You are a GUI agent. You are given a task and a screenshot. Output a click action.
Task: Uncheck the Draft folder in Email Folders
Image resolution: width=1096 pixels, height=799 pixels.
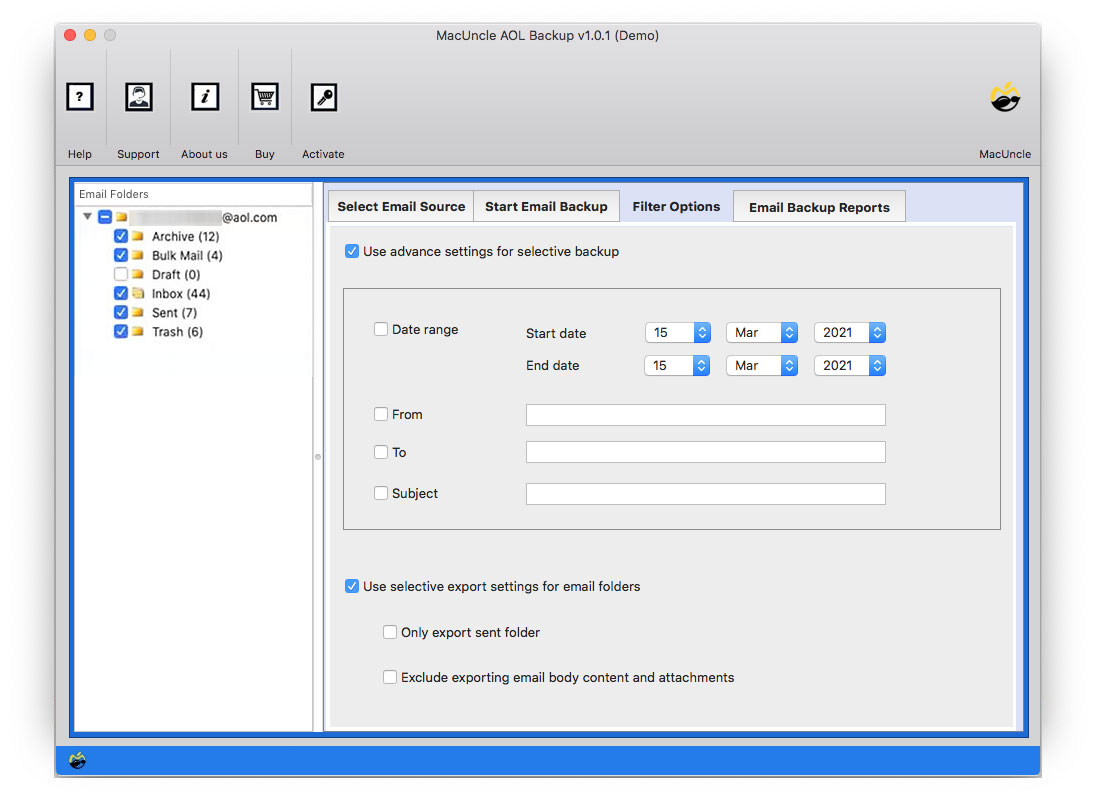[x=121, y=274]
